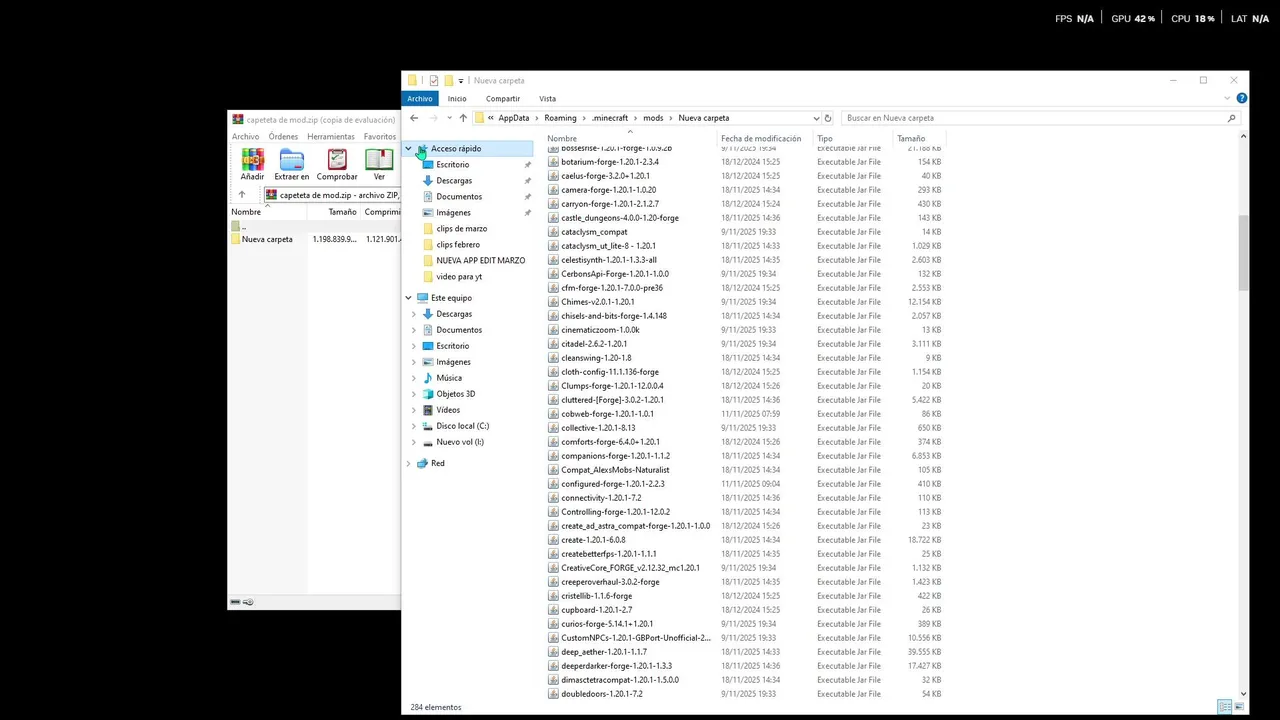Viewport: 1280px width, 720px height.
Task: Expand Descargas under Este equipo
Action: [x=414, y=314]
